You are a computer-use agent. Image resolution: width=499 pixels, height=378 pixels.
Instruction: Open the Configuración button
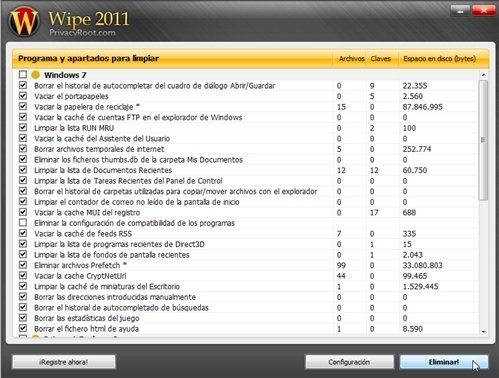tap(349, 362)
